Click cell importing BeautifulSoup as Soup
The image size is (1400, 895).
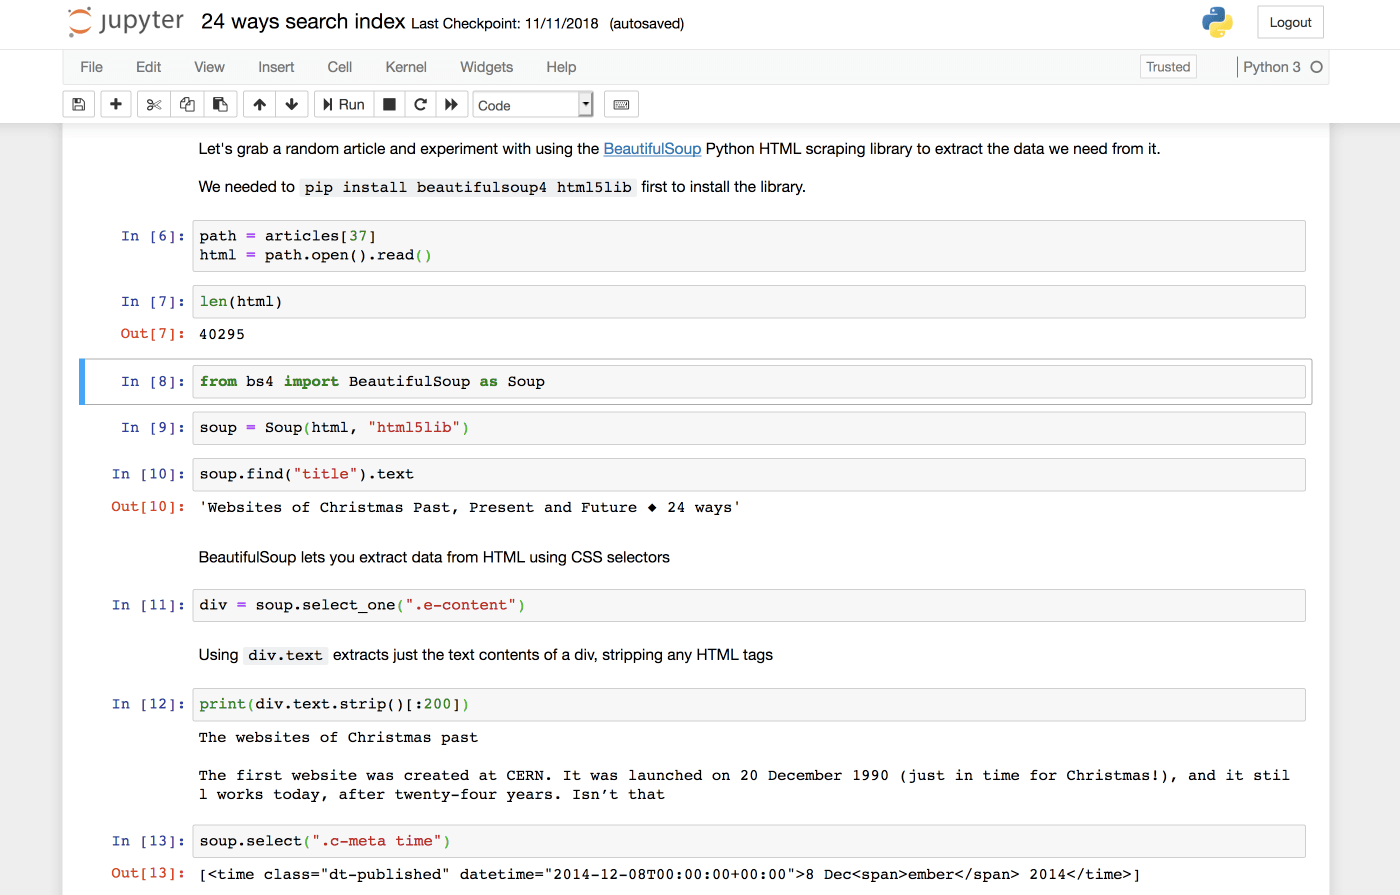click(x=749, y=382)
